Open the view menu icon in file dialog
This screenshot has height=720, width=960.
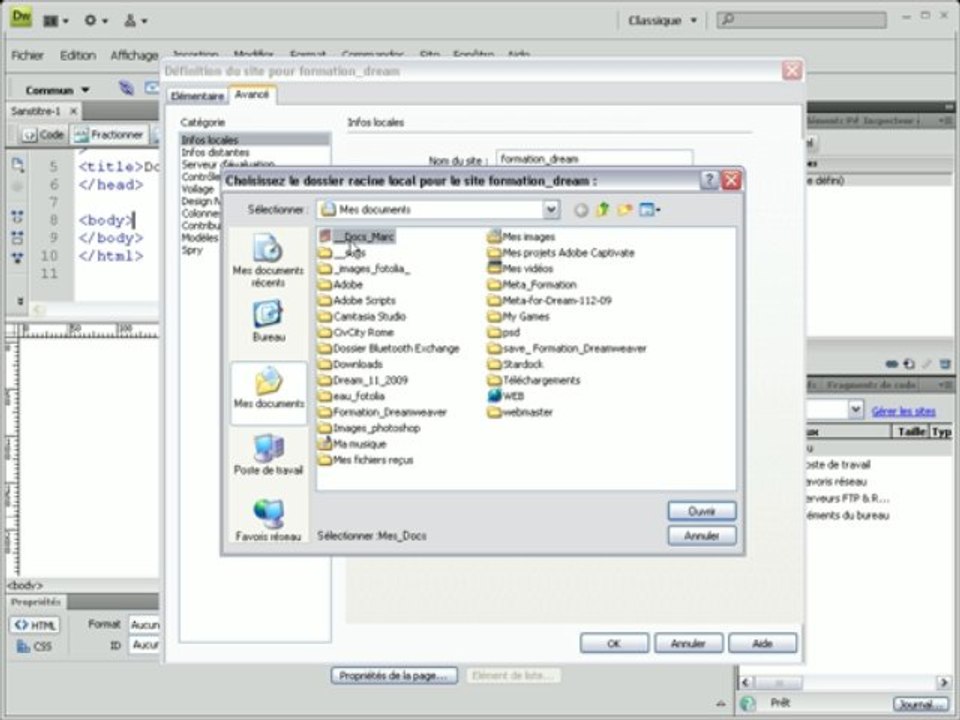click(x=649, y=210)
